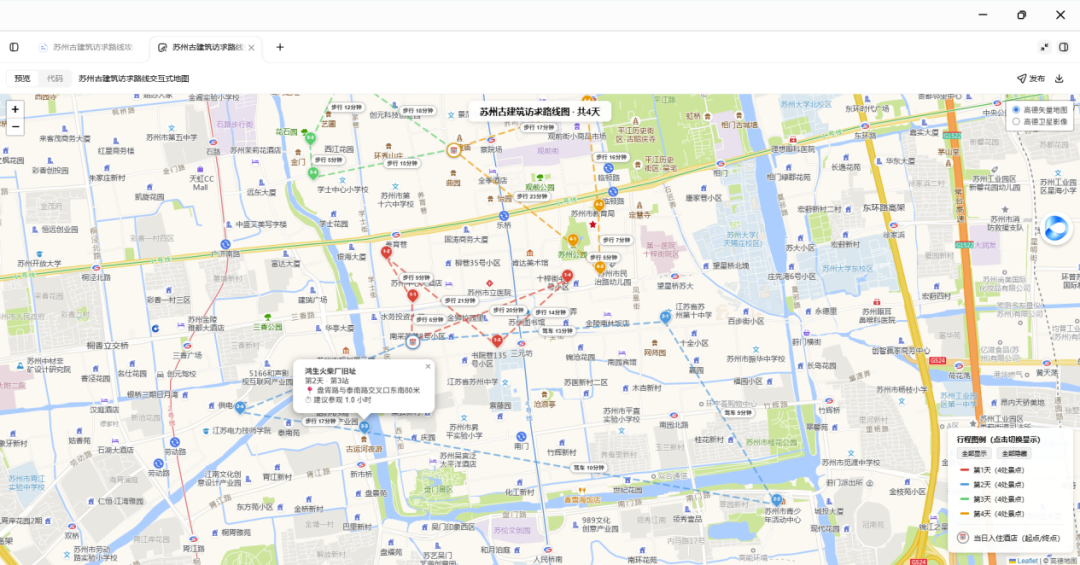This screenshot has width=1080, height=565.
Task: Click orange marker 4-2 near 苏州市民治路幼儿园
Action: [599, 267]
